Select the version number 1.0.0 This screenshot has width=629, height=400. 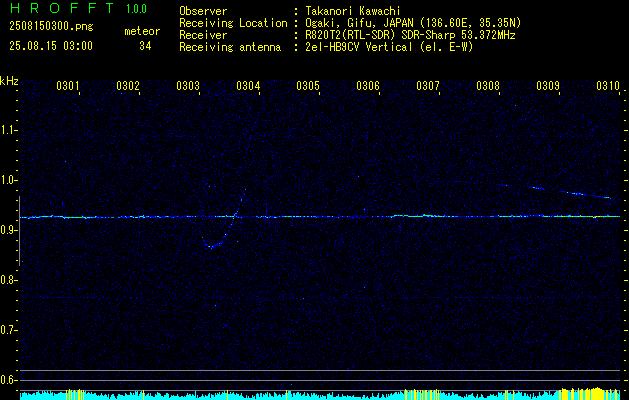(136, 9)
